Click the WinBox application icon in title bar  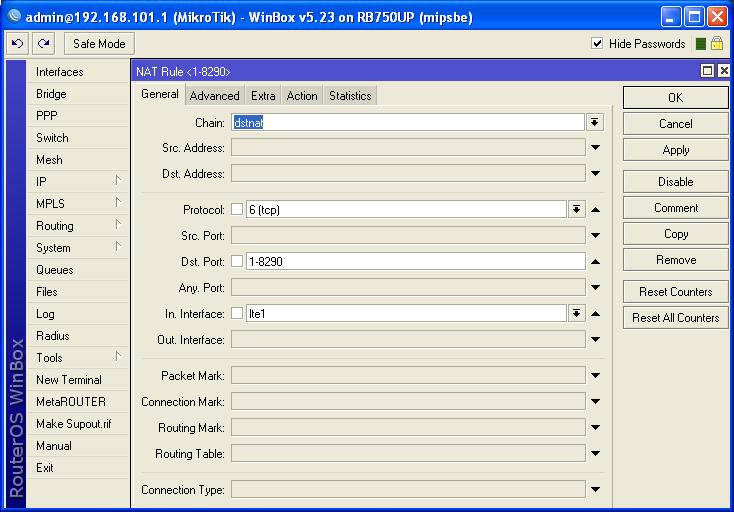point(15,16)
